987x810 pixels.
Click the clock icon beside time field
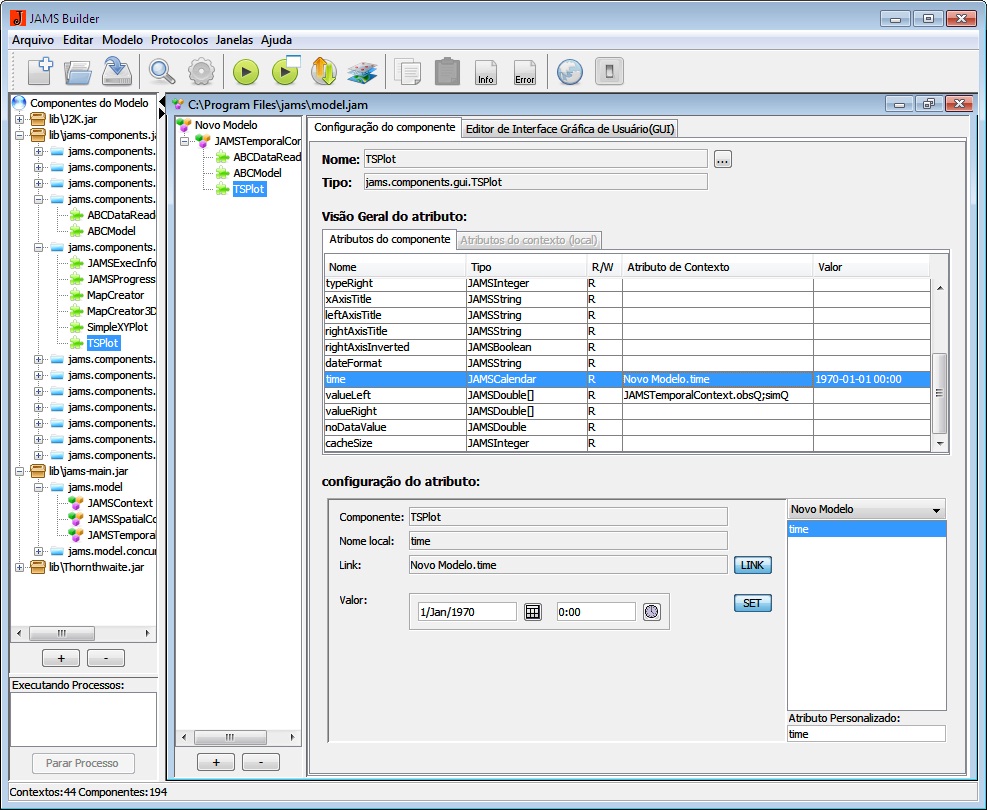pyautogui.click(x=652, y=612)
